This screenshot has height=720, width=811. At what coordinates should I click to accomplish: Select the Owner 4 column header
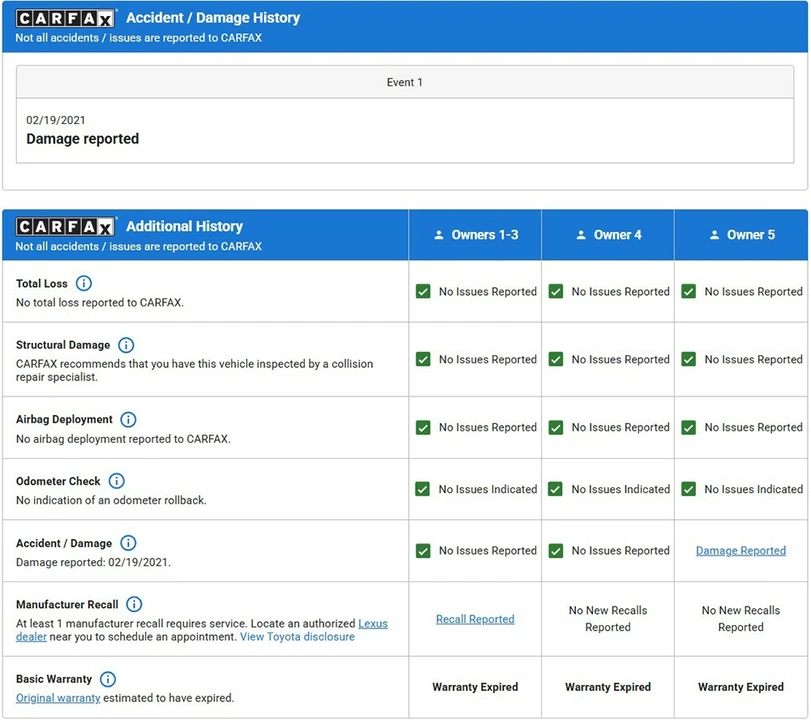coord(608,235)
